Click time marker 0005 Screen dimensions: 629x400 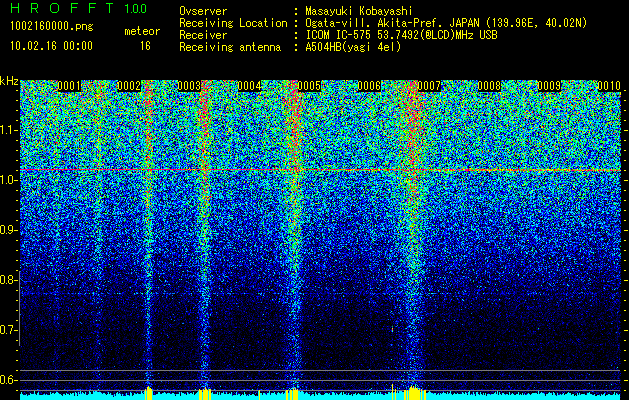pos(309,86)
